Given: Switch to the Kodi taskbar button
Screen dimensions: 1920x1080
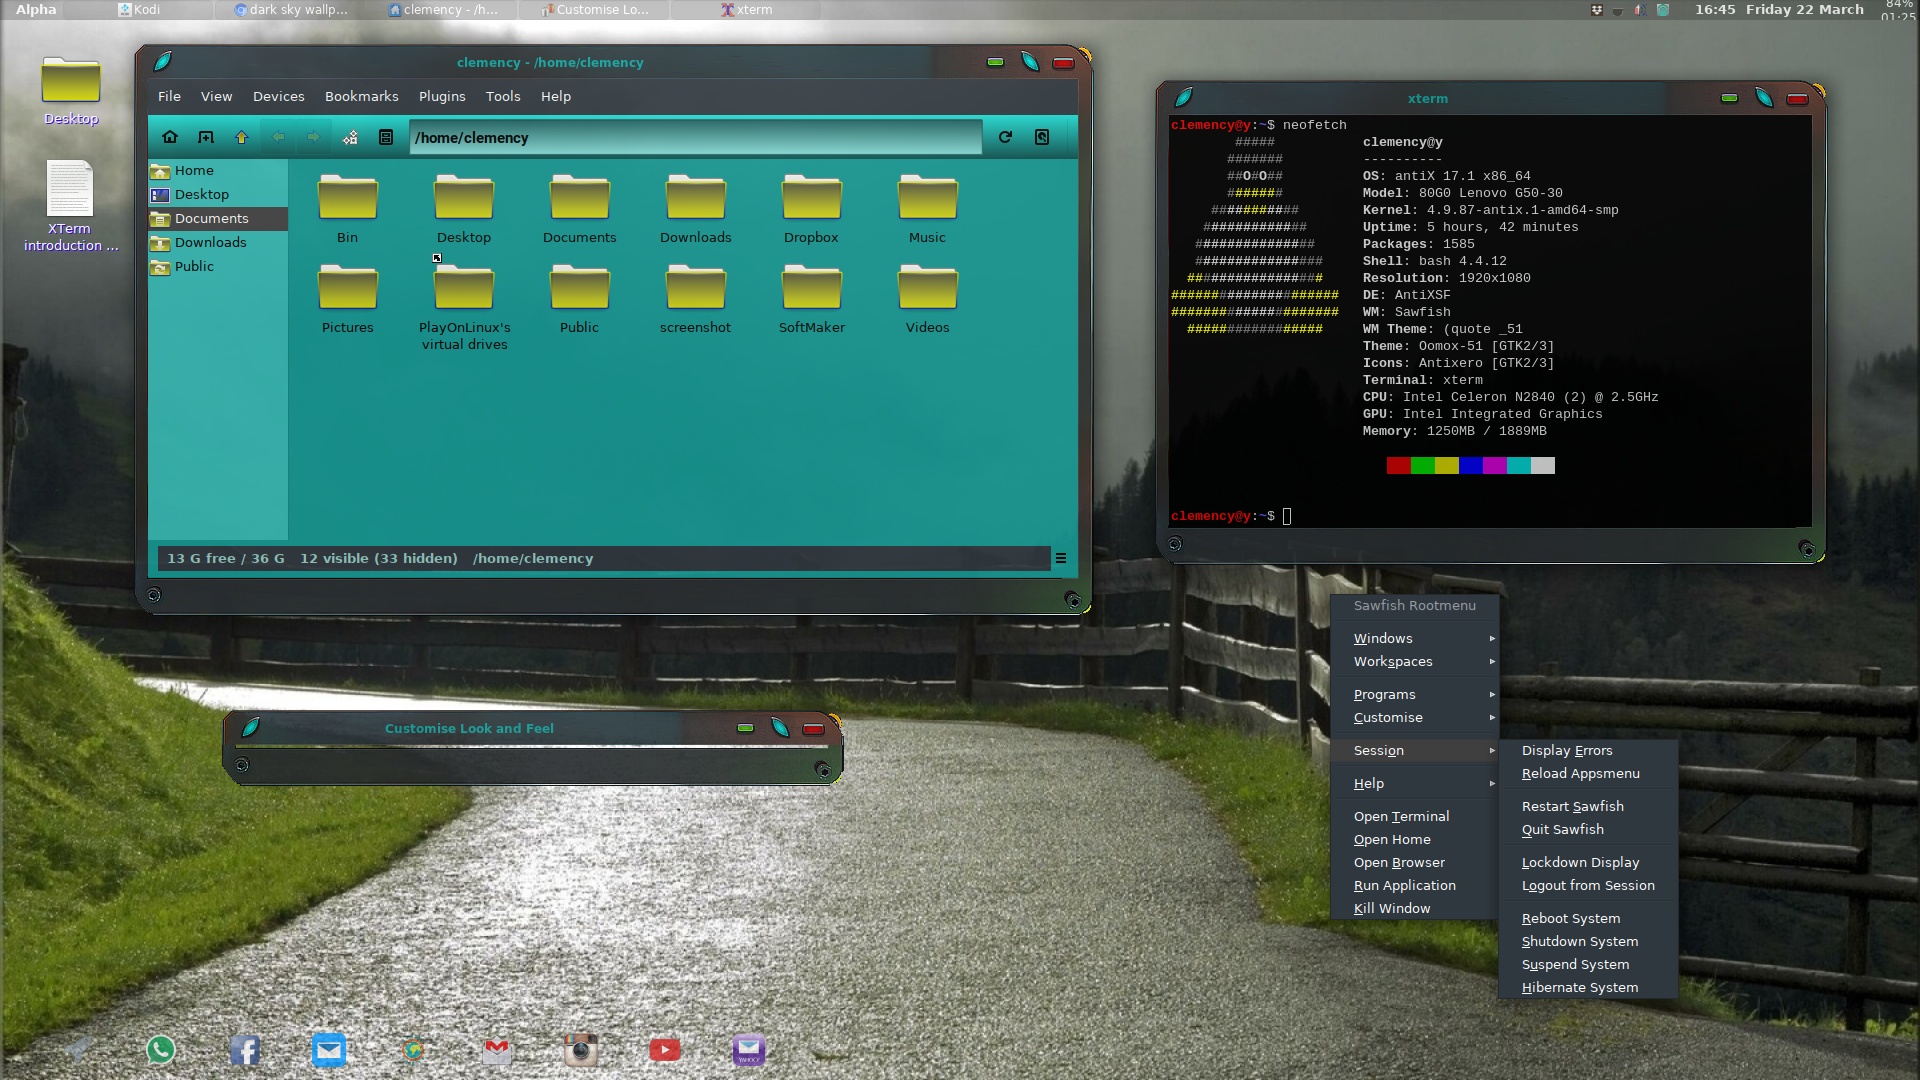Looking at the screenshot, I should 140,10.
